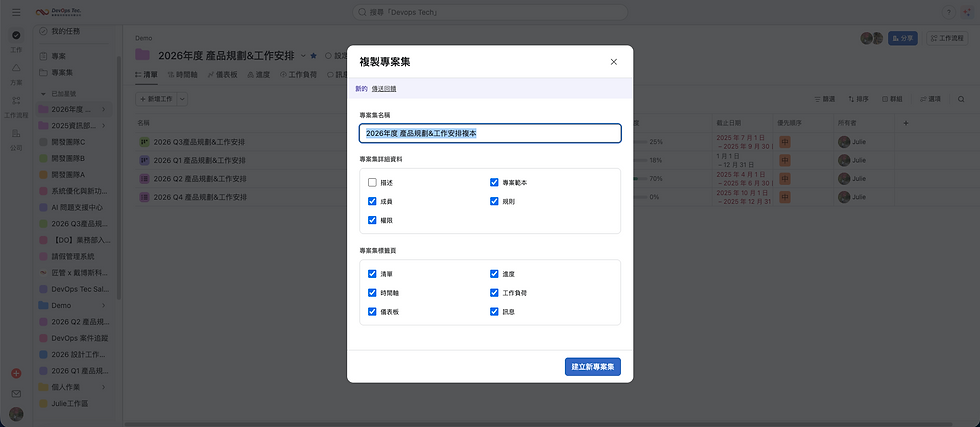Click the red plus add icon
This screenshot has width=980, height=427.
pyautogui.click(x=16, y=373)
